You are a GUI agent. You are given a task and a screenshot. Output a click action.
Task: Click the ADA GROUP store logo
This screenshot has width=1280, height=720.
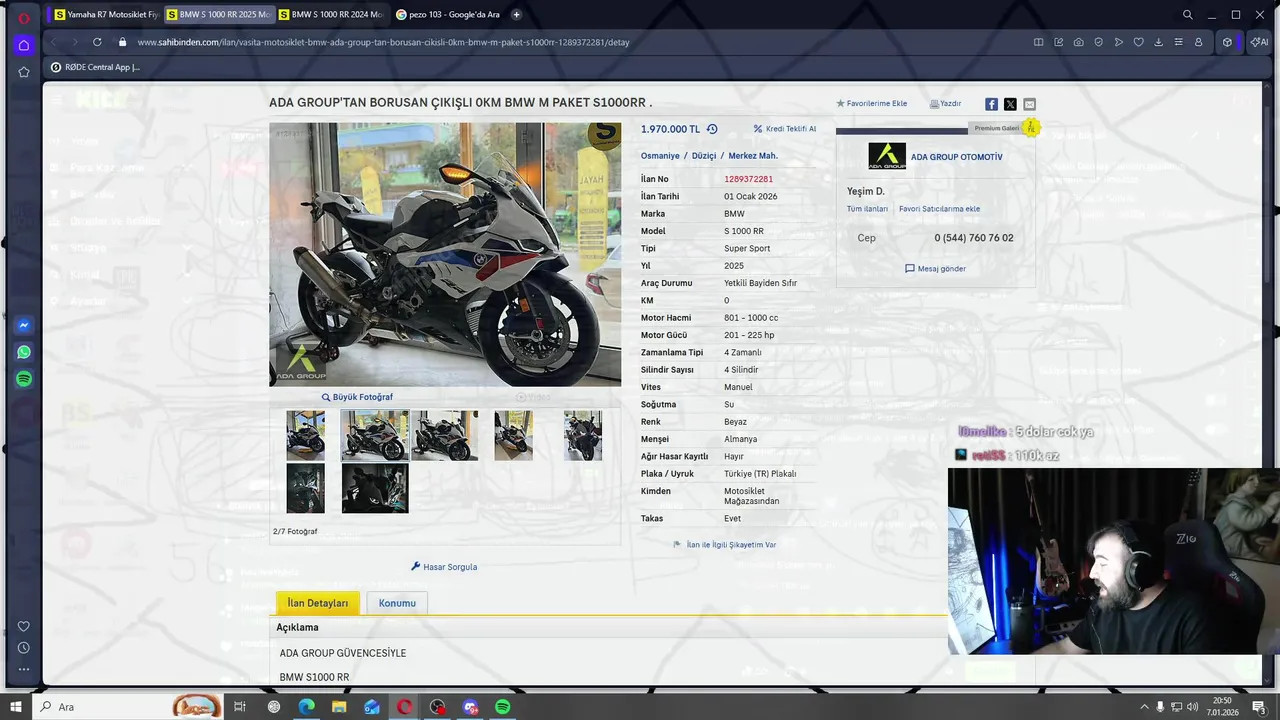coord(887,156)
